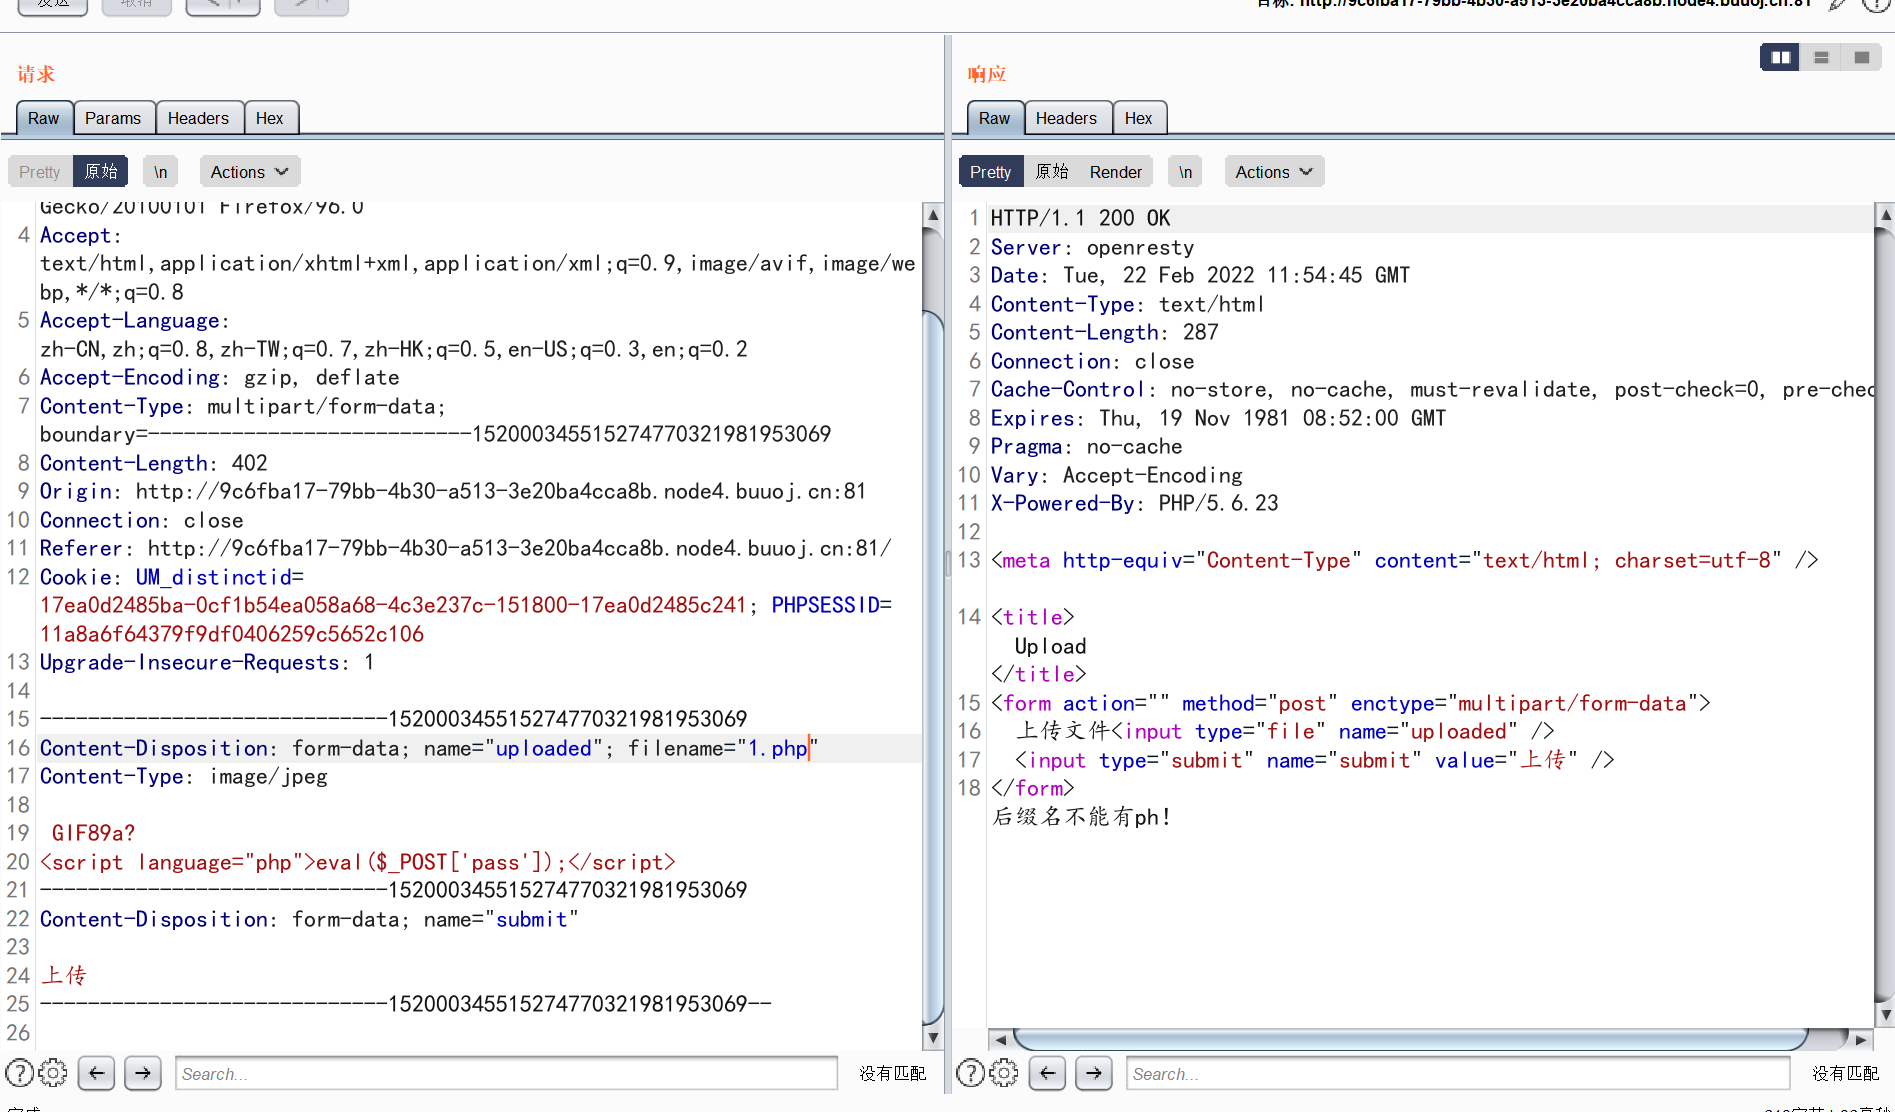This screenshot has height=1112, width=1895.
Task: Open request Actions dropdown
Action: coord(249,172)
